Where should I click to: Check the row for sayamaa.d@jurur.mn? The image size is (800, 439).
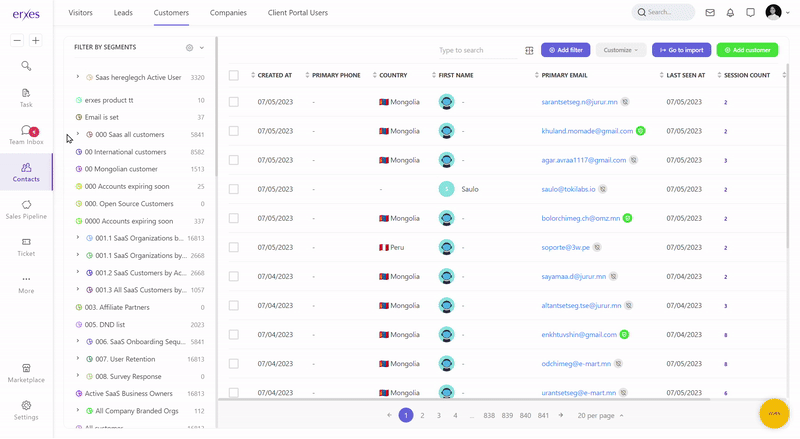234,276
